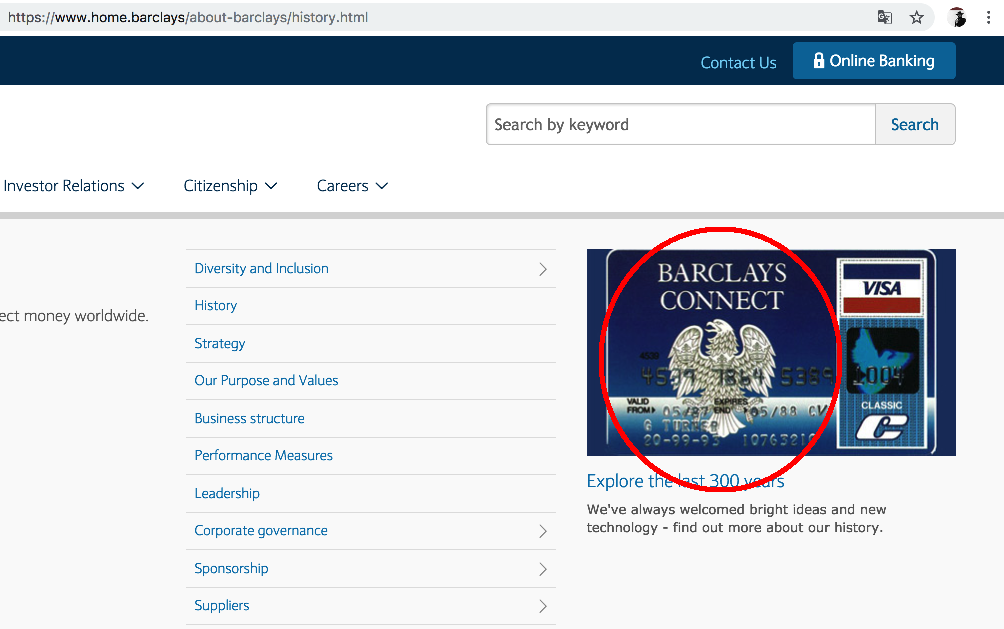The height and width of the screenshot is (629, 1004).
Task: Click the browser address bar URL
Action: (x=188, y=17)
